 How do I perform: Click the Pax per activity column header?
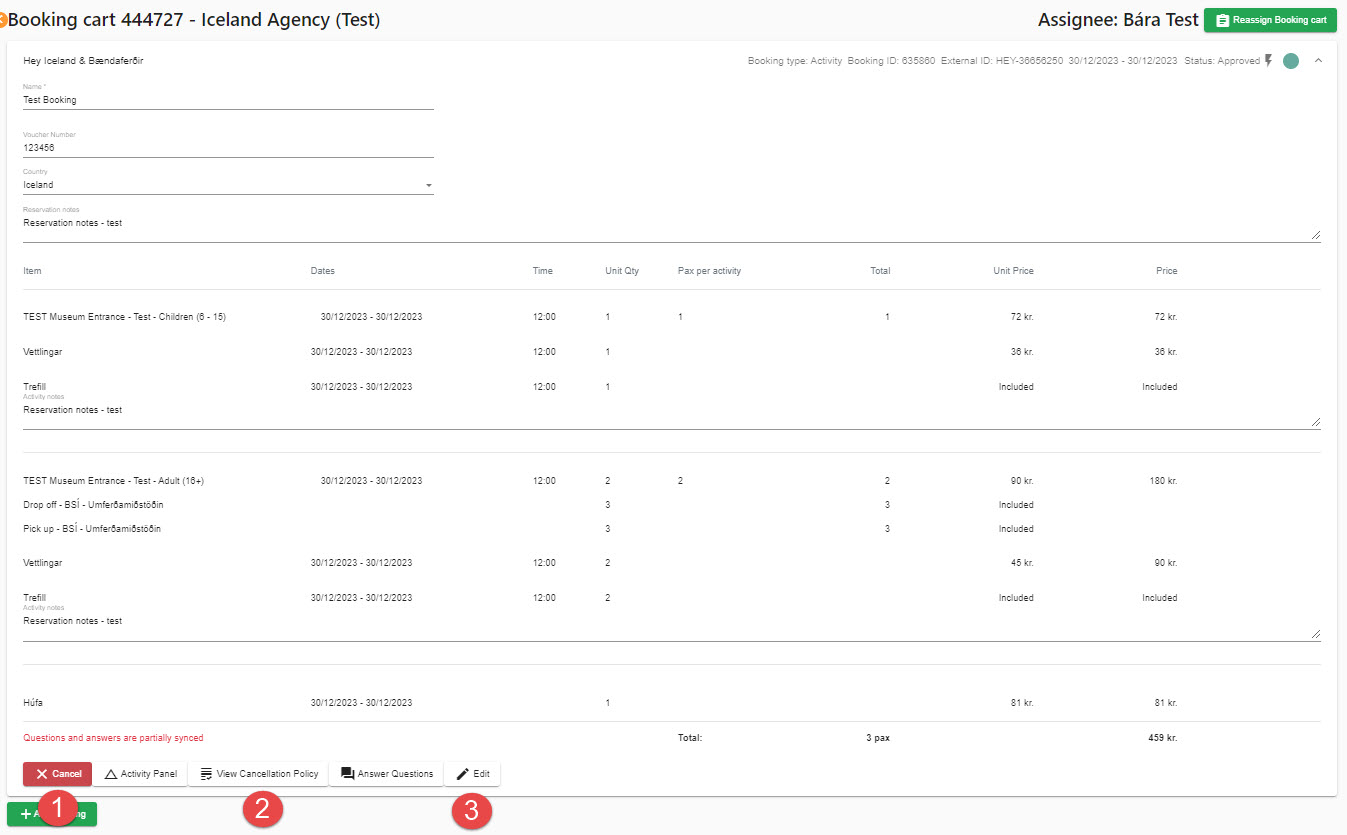(x=709, y=271)
